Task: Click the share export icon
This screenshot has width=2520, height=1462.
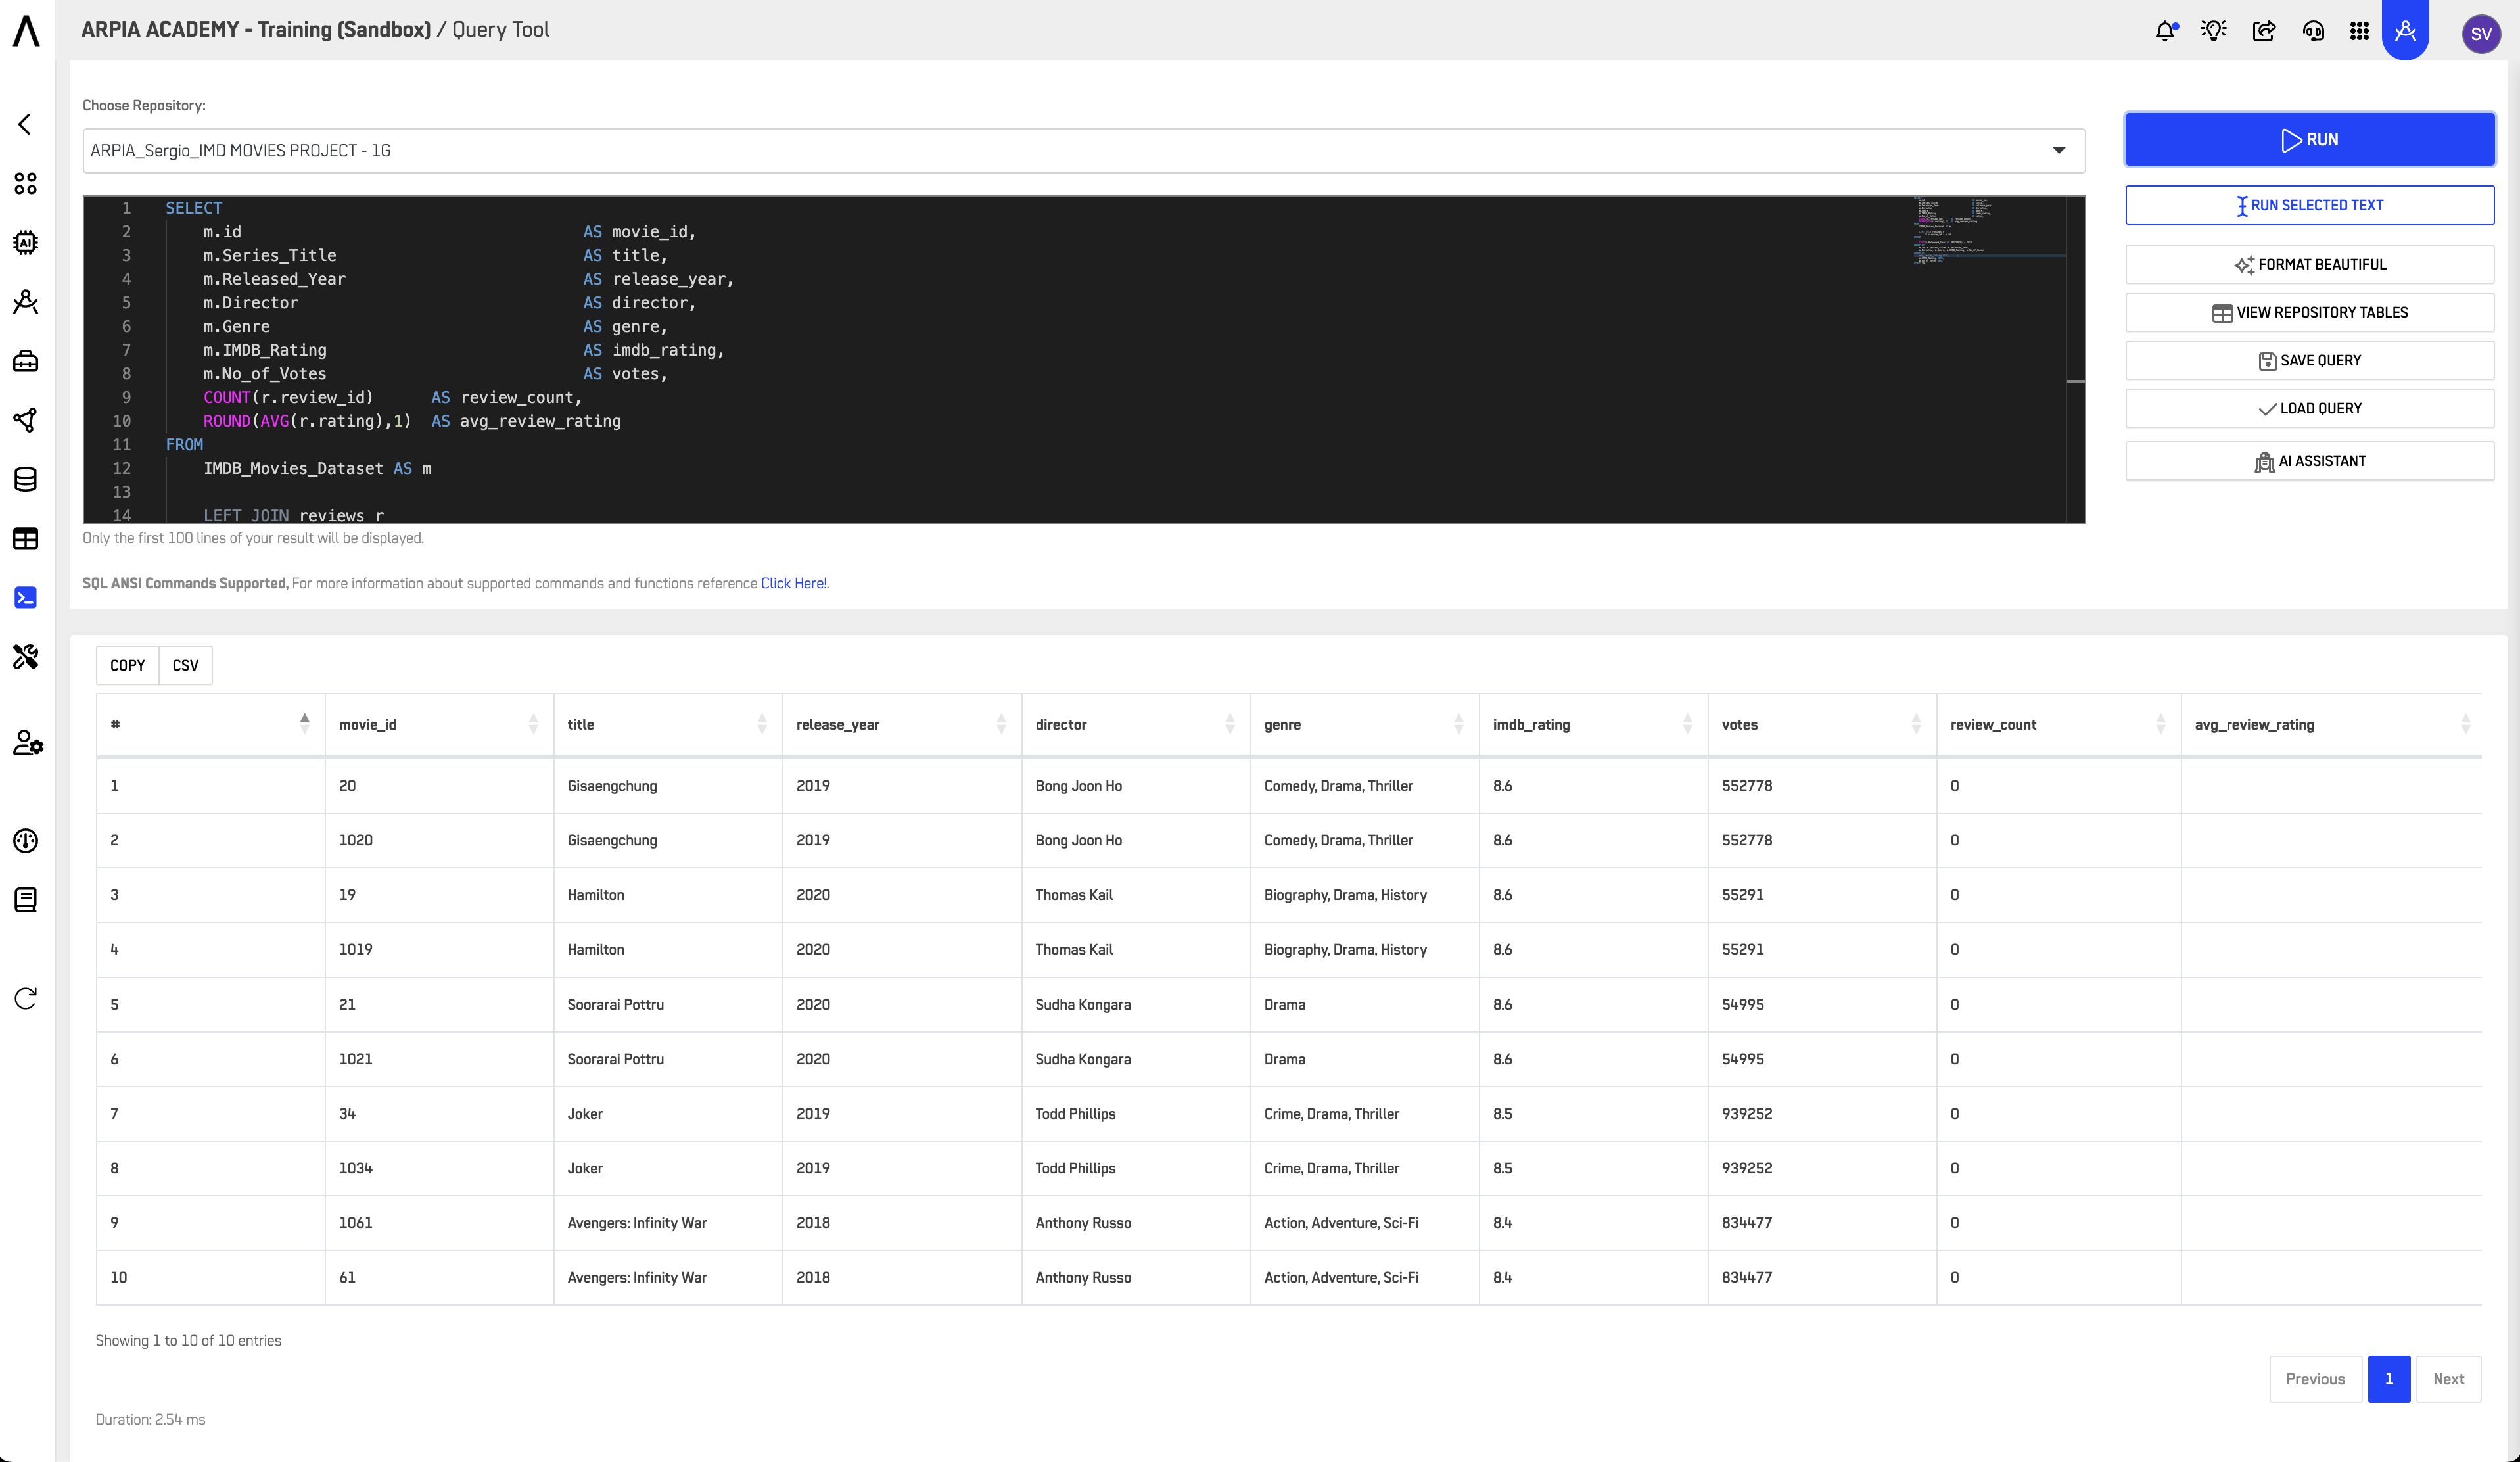Action: tap(2264, 31)
